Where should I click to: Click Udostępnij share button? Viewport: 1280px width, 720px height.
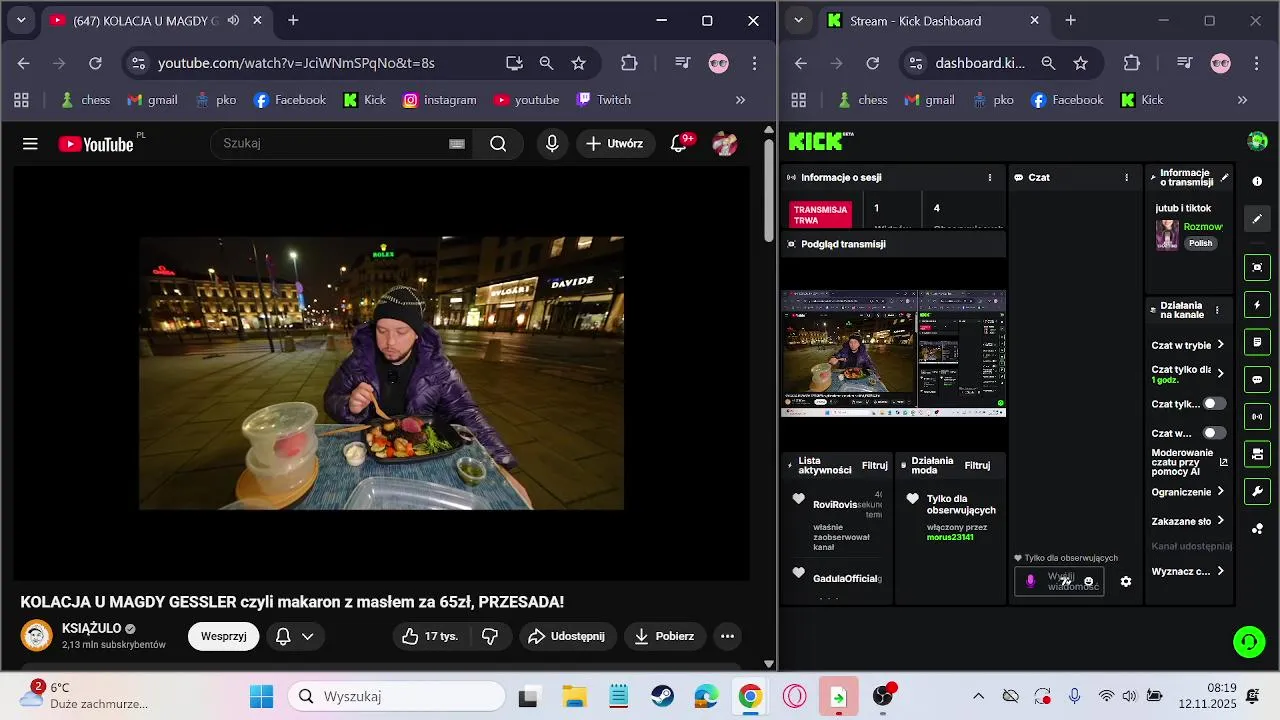[566, 636]
